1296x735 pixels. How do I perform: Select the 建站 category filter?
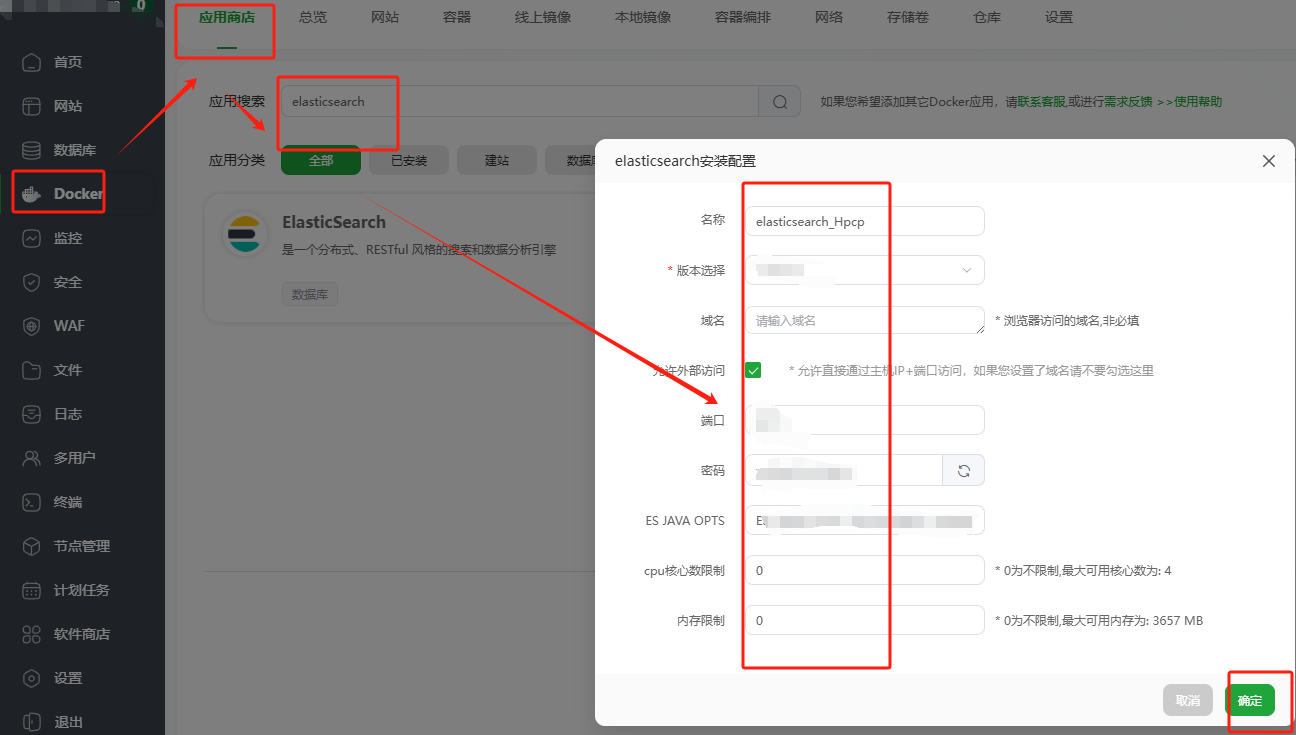(x=497, y=160)
